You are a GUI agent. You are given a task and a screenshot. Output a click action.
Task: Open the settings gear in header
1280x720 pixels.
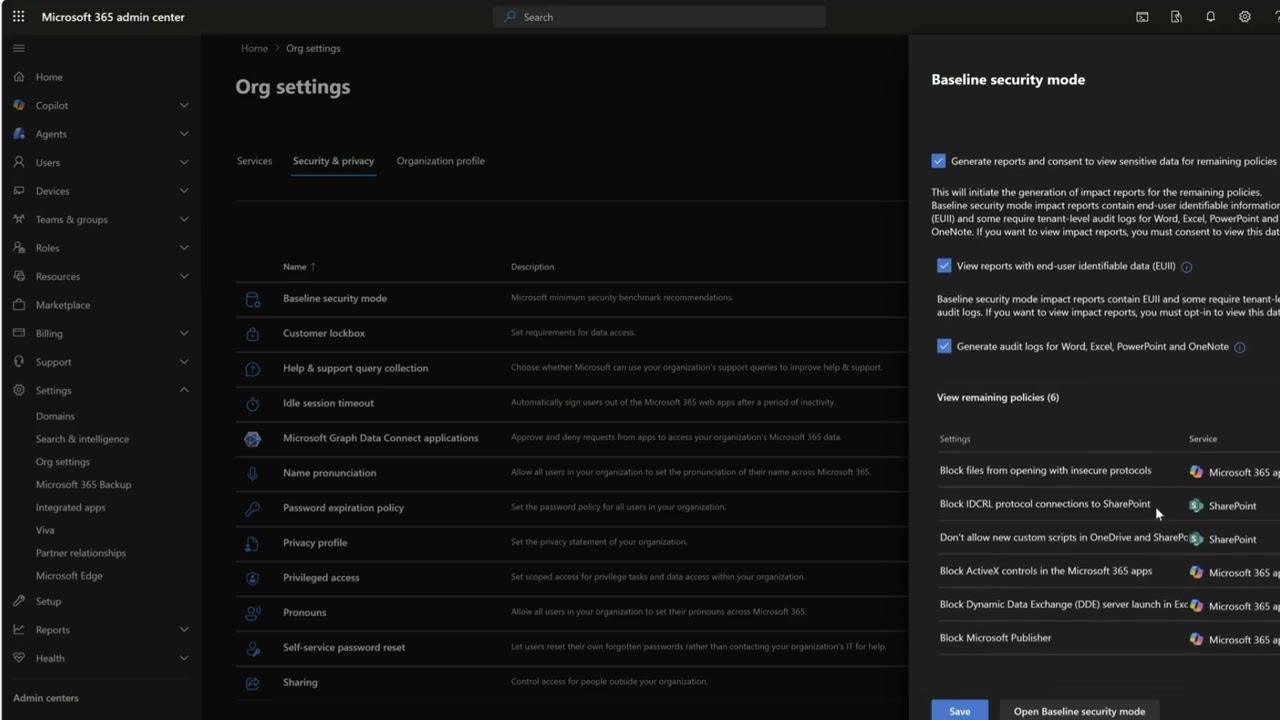pos(1244,17)
